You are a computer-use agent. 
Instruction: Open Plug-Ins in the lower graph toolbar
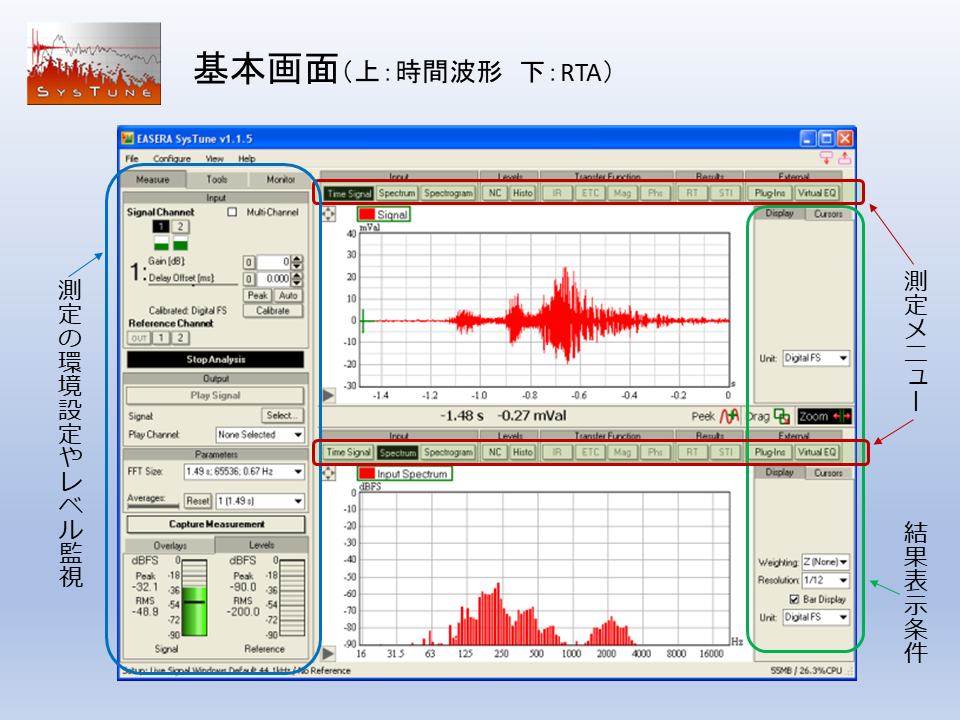770,452
